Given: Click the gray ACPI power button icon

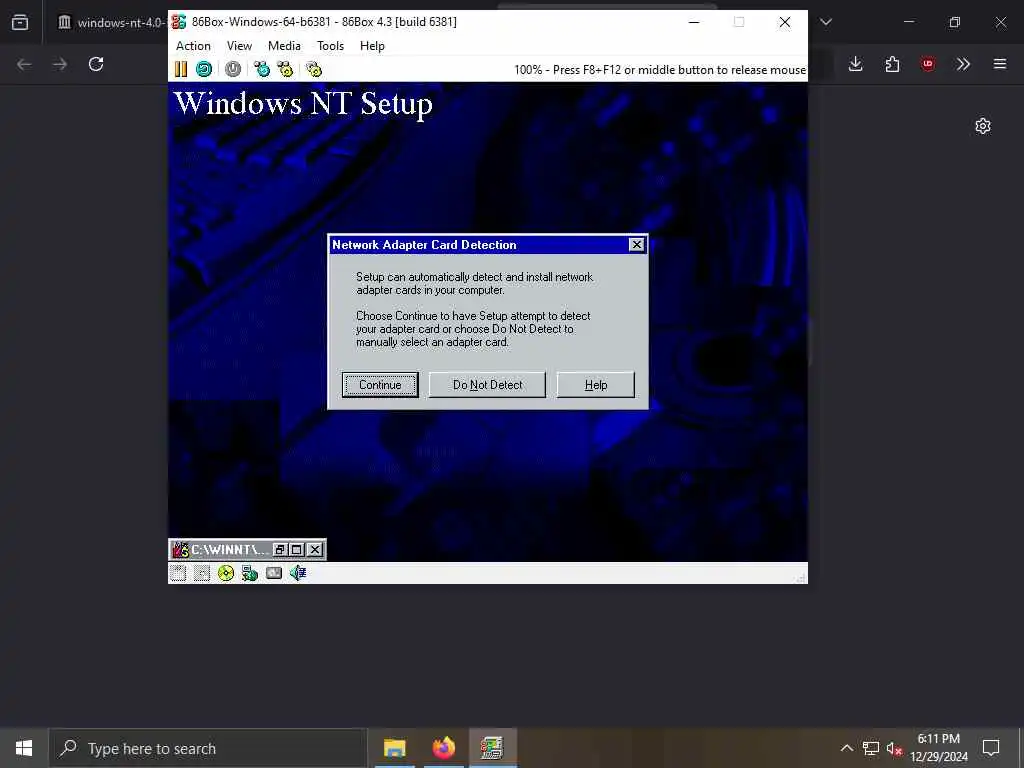Looking at the screenshot, I should point(233,69).
